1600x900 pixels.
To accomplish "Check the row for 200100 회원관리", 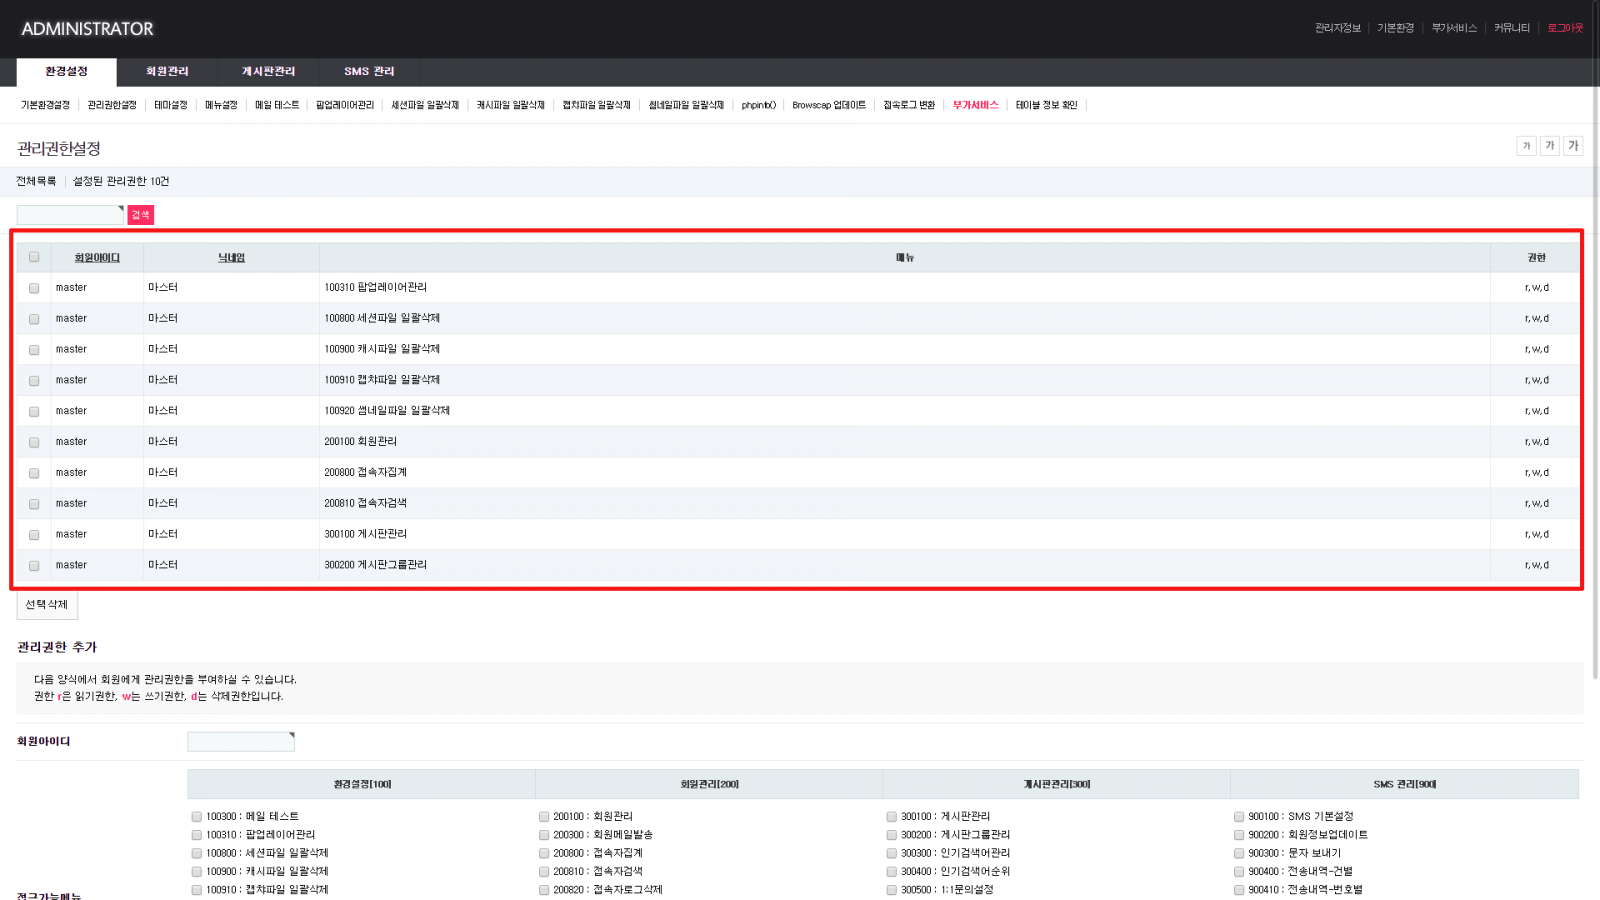I will pyautogui.click(x=34, y=442).
